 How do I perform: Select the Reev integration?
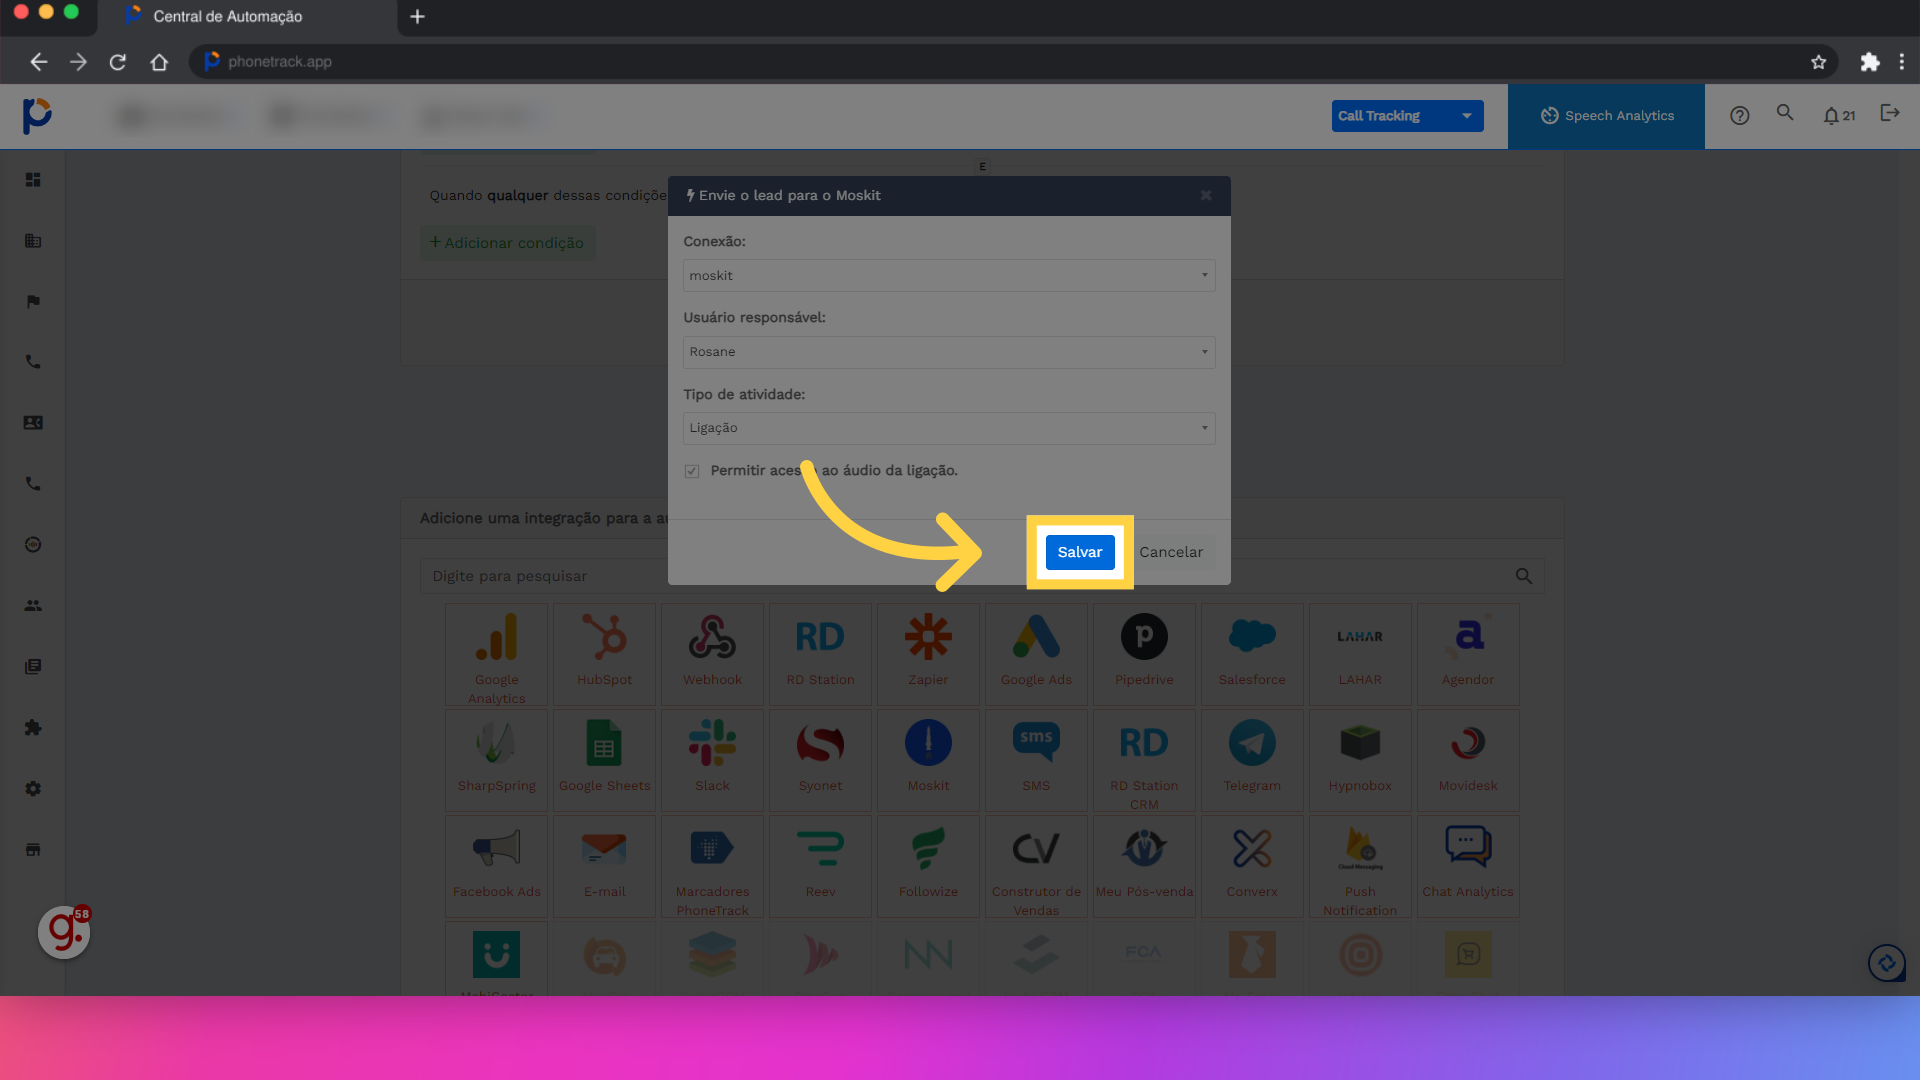pyautogui.click(x=821, y=867)
